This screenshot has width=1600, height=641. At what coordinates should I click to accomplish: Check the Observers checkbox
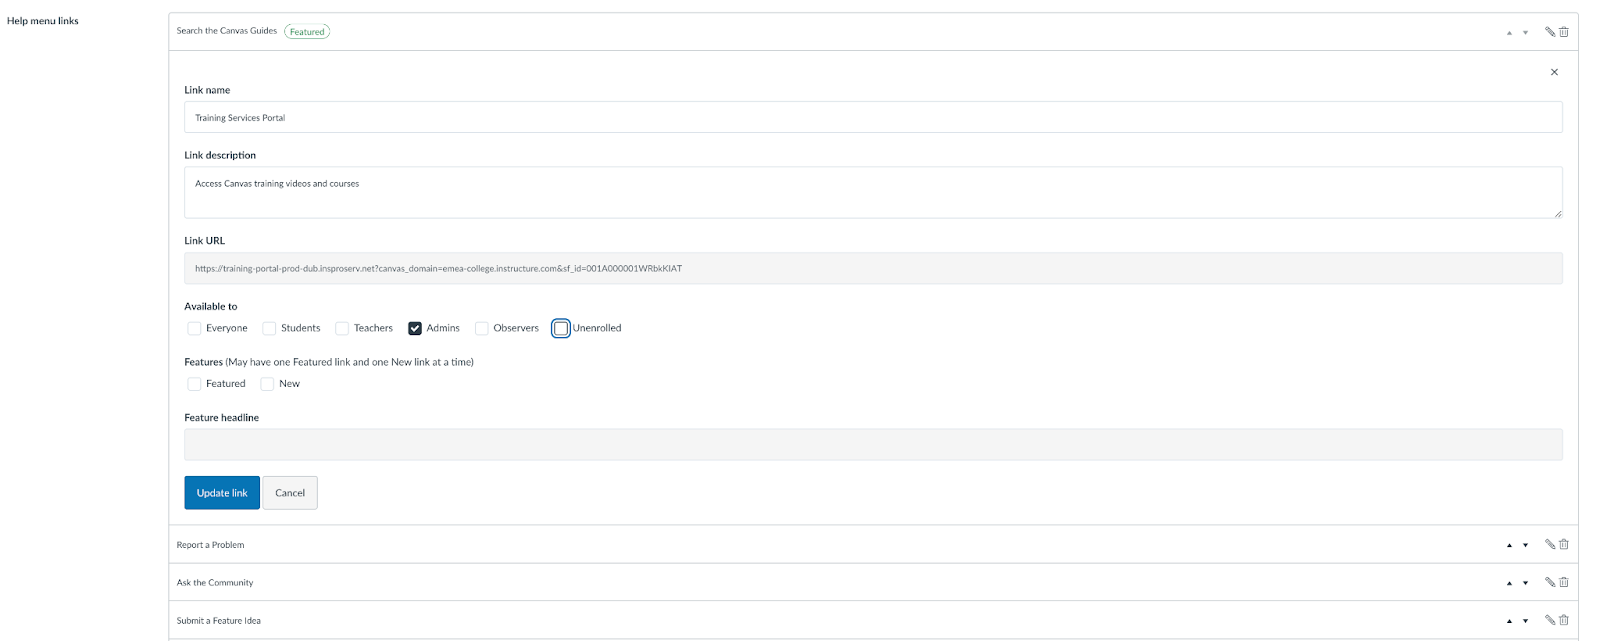[x=482, y=328]
